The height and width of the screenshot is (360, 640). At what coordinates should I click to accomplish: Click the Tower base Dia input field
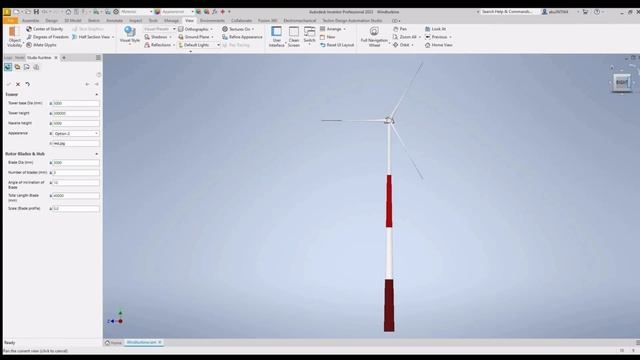pos(76,103)
